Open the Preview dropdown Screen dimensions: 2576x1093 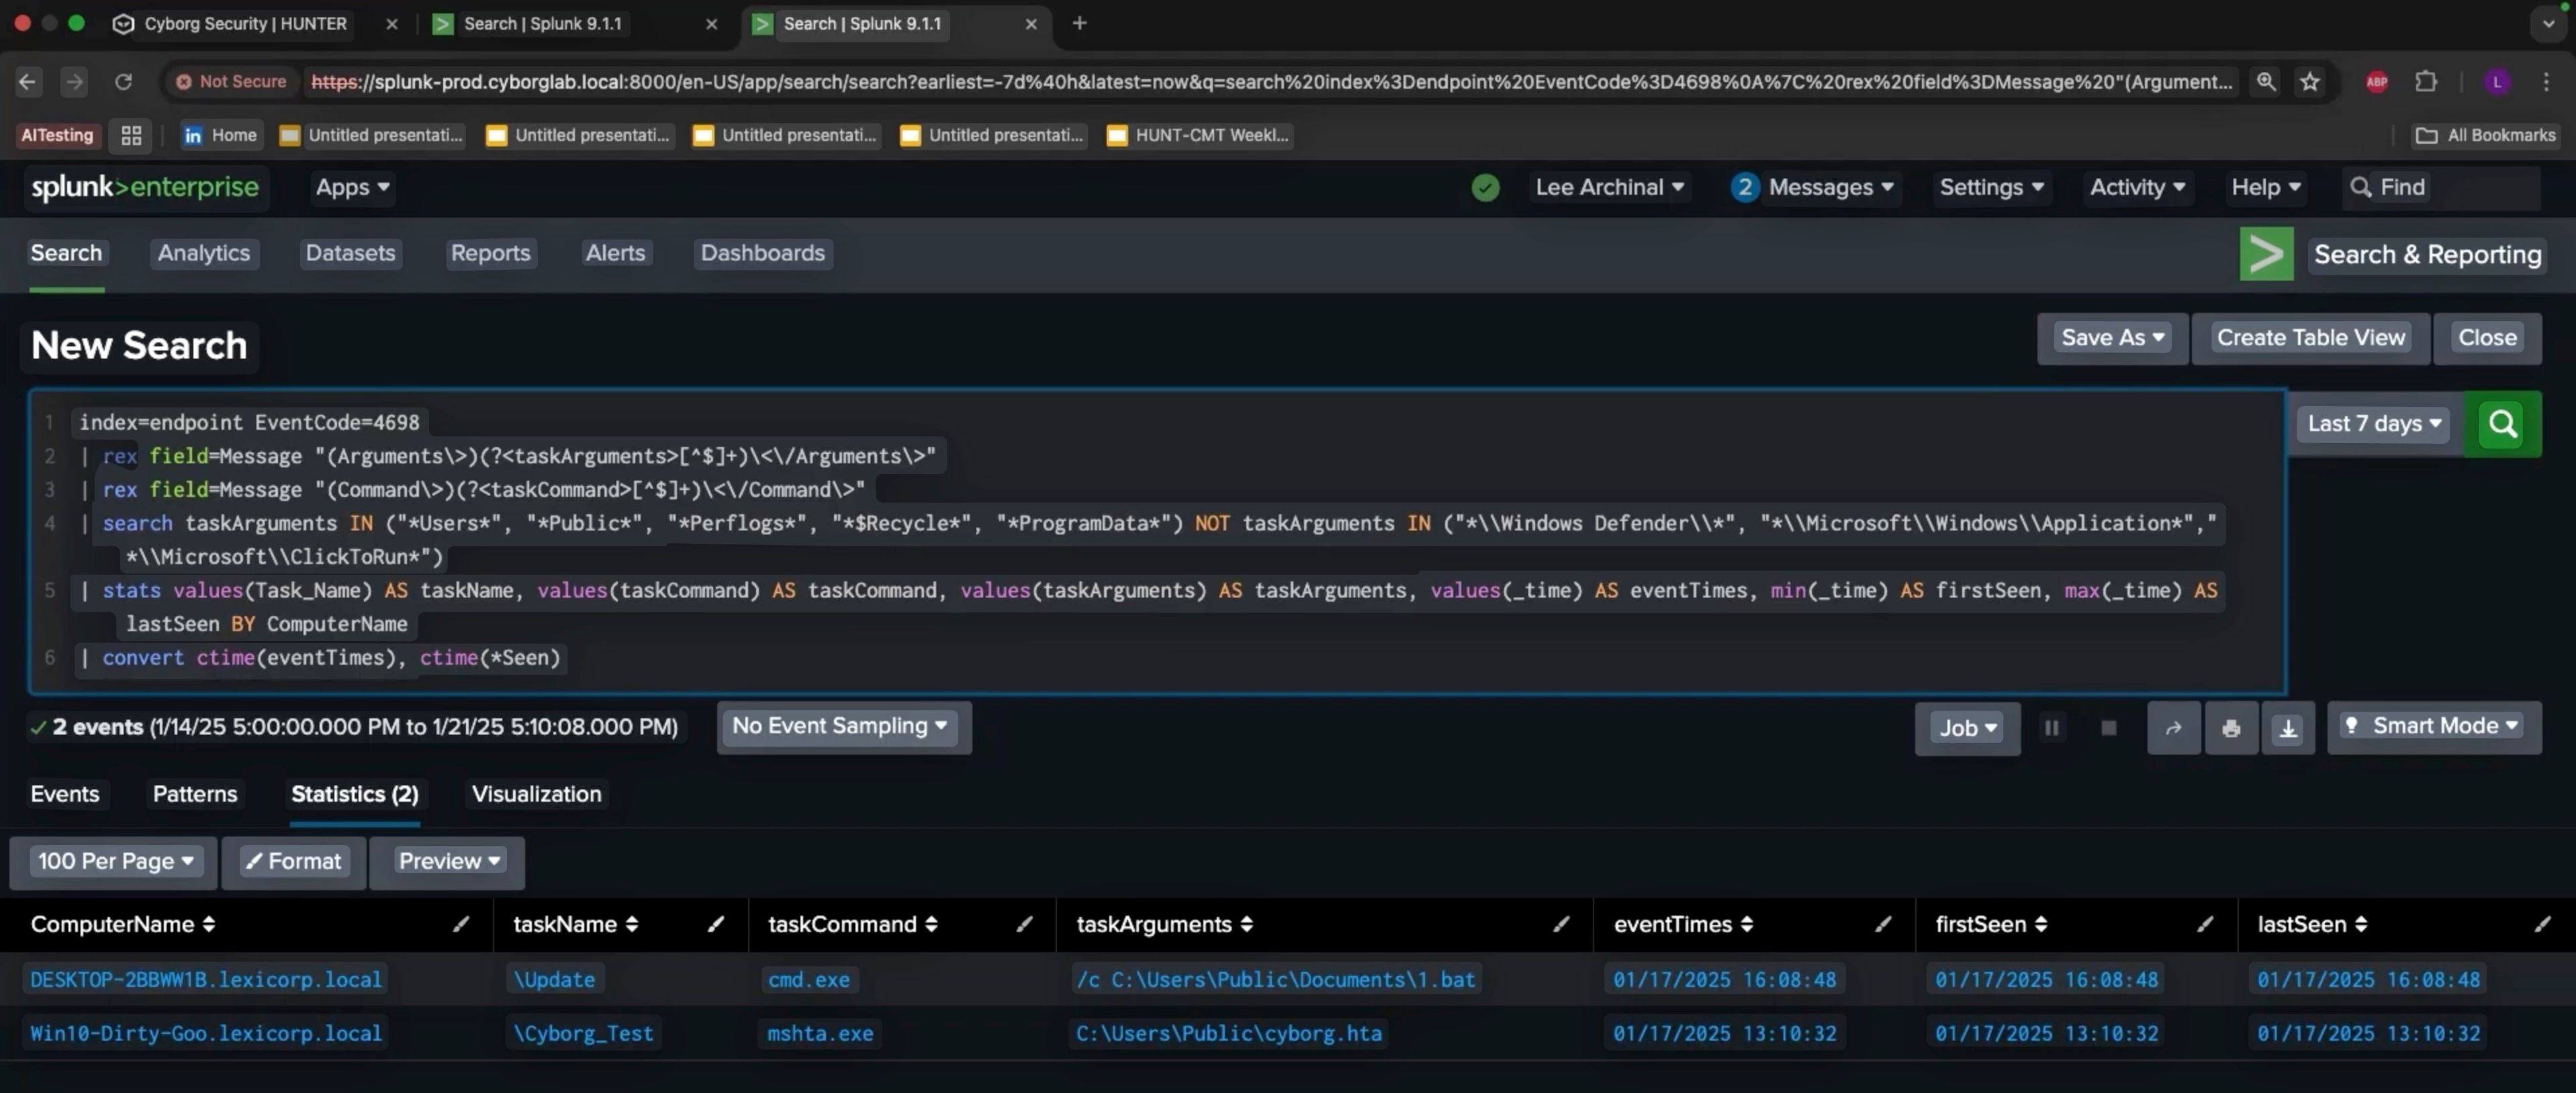point(448,862)
